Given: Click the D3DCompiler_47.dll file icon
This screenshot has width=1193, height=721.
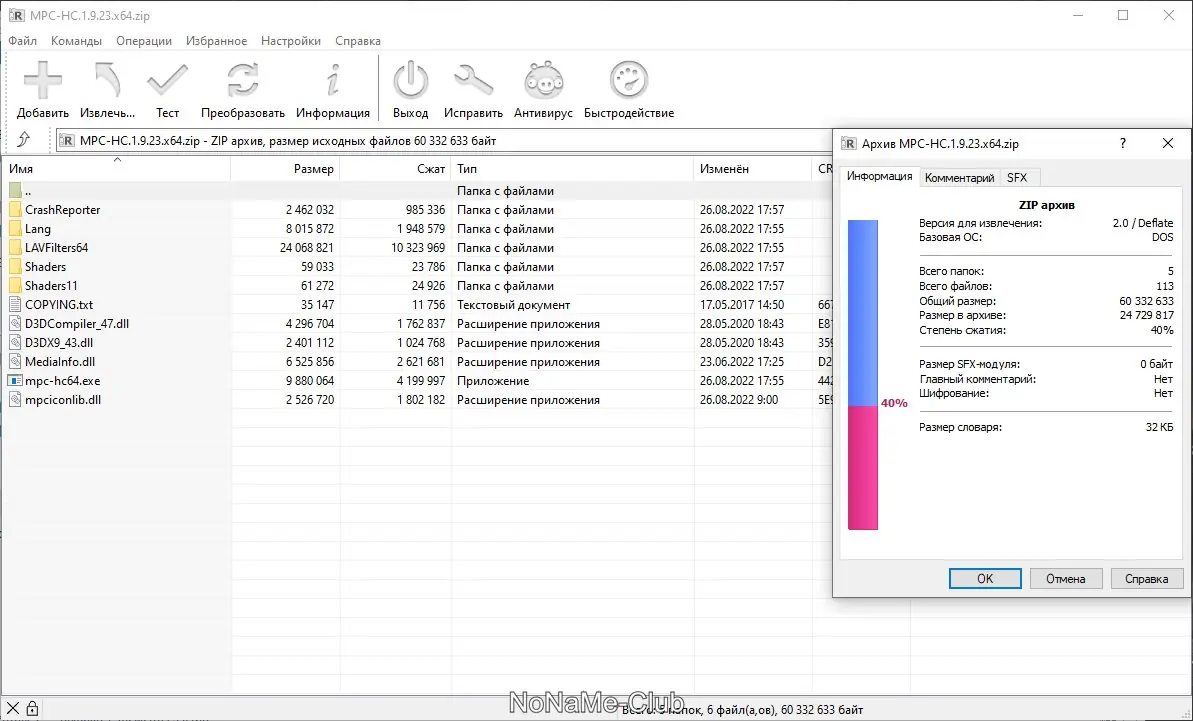Looking at the screenshot, I should (x=15, y=324).
